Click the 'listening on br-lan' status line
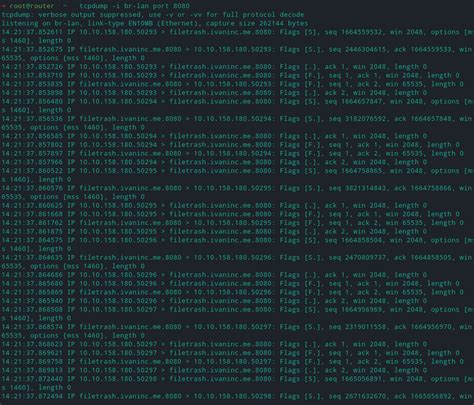The image size is (474, 405). coord(155,23)
